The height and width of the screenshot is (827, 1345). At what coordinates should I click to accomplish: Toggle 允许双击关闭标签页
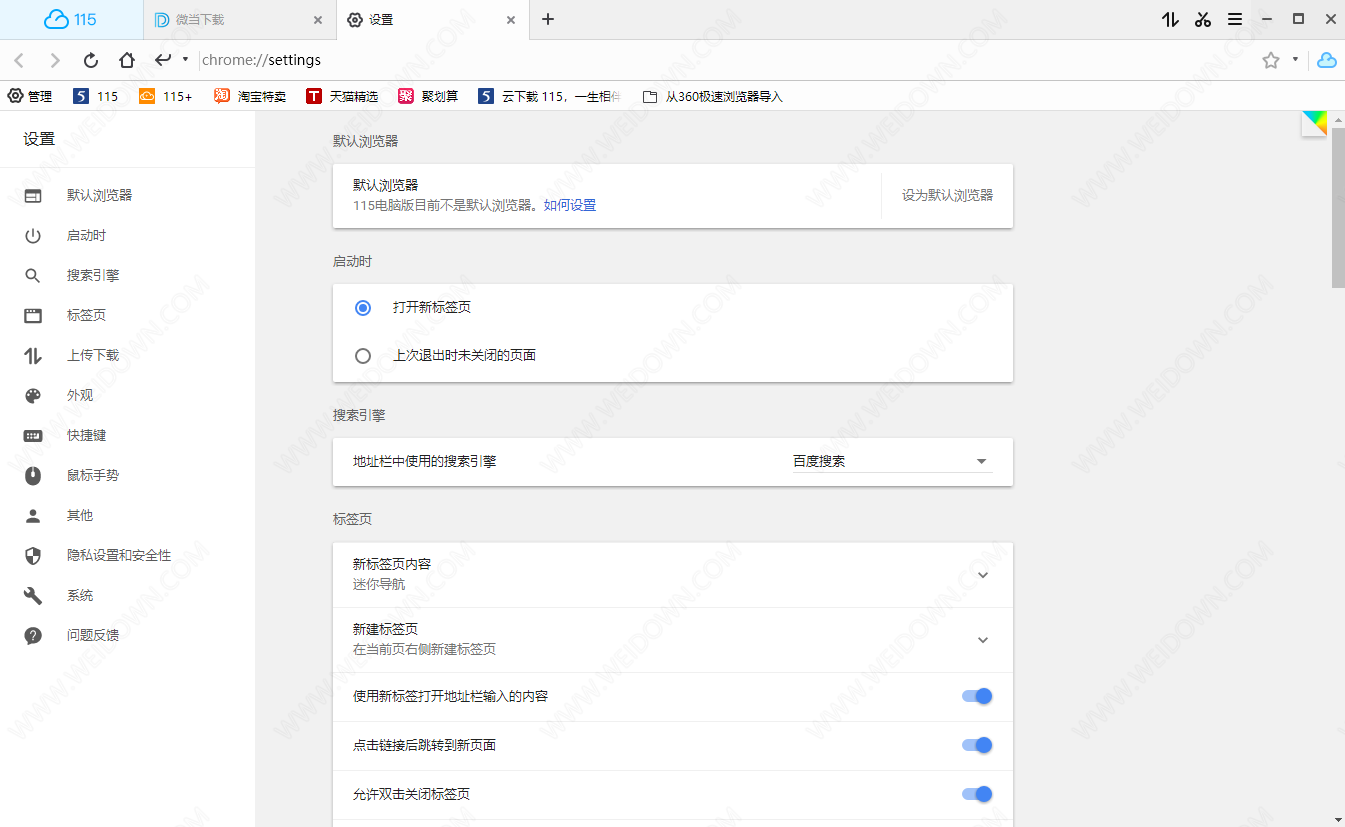click(x=977, y=794)
